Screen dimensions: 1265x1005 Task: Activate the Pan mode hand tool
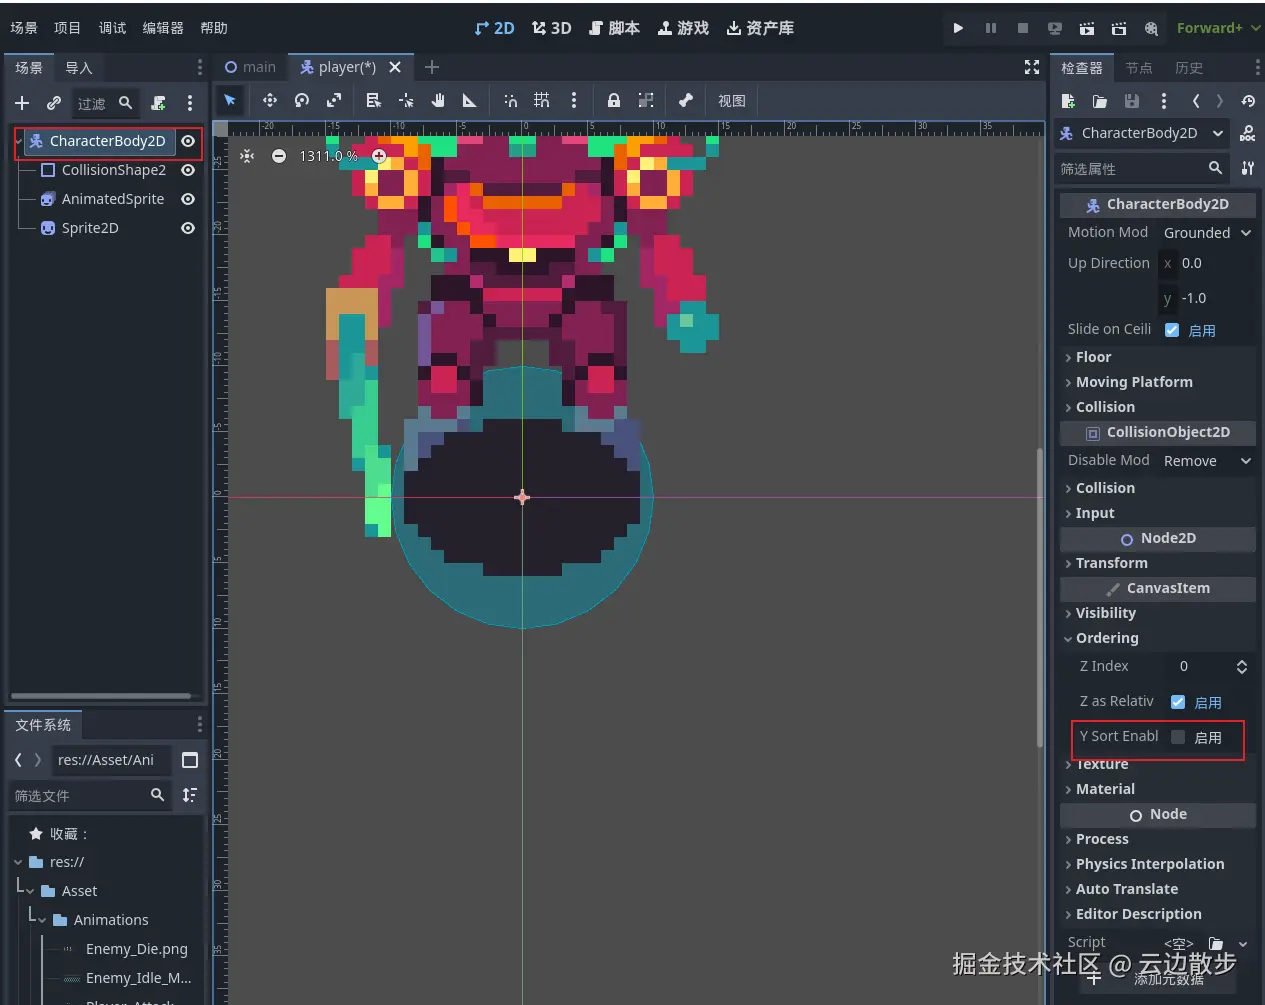click(x=438, y=100)
